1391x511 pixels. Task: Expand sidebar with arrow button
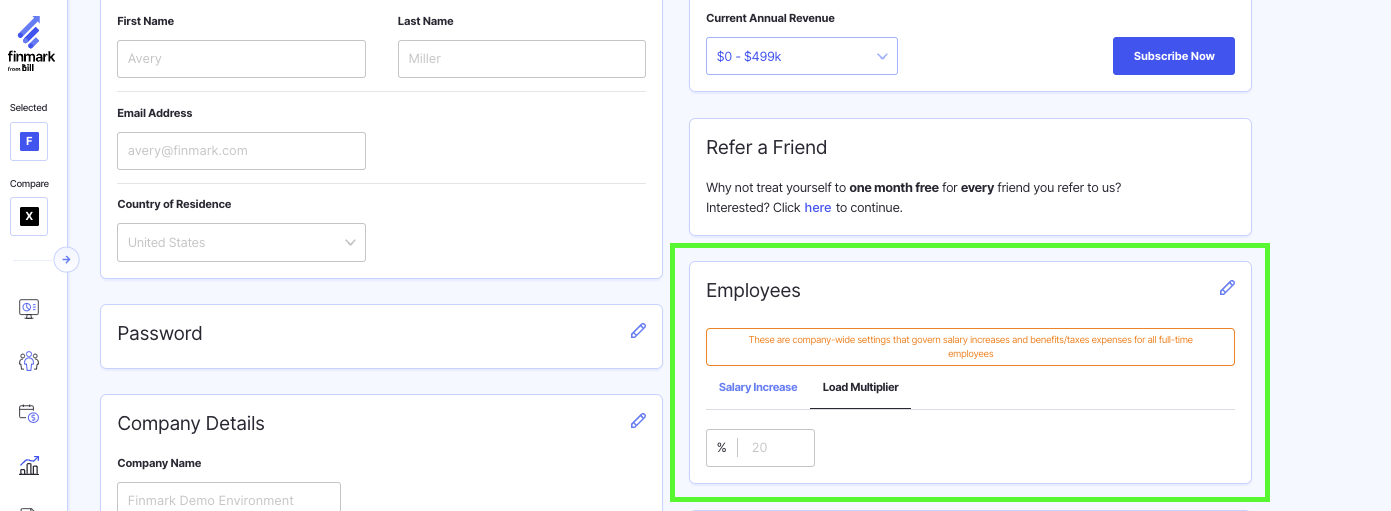click(66, 260)
